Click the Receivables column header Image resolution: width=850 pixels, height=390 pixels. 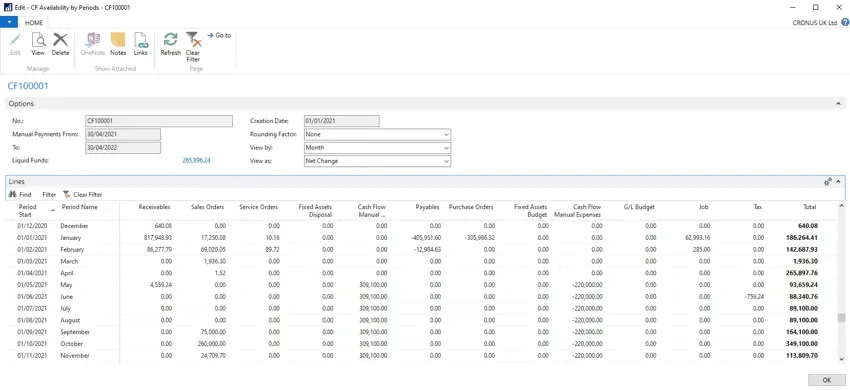pyautogui.click(x=154, y=207)
